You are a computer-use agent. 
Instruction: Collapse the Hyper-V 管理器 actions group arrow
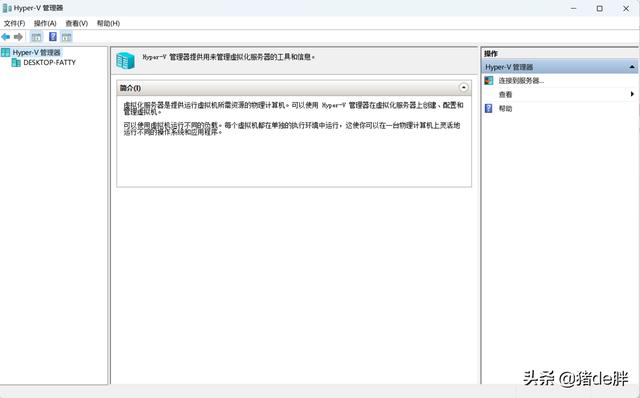(632, 67)
